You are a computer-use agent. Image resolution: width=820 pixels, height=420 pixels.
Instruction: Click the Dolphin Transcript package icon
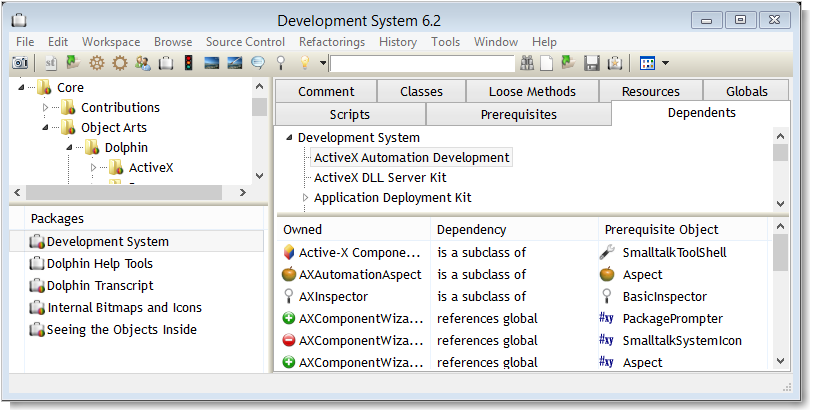37,286
